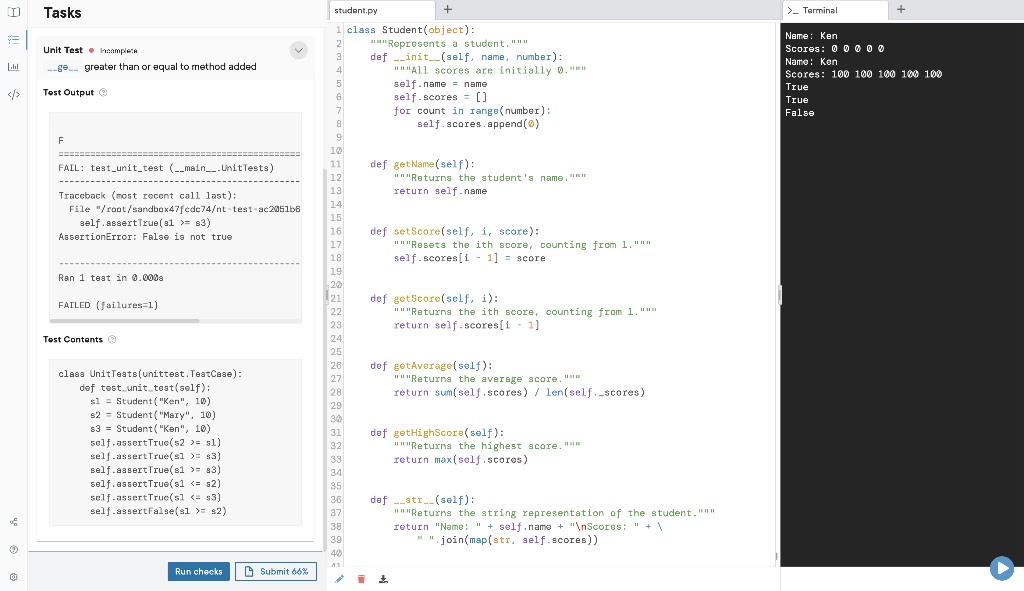This screenshot has width=1024, height=591.
Task: Click 'FAILED (failures=1)' output line
Action: [108, 305]
